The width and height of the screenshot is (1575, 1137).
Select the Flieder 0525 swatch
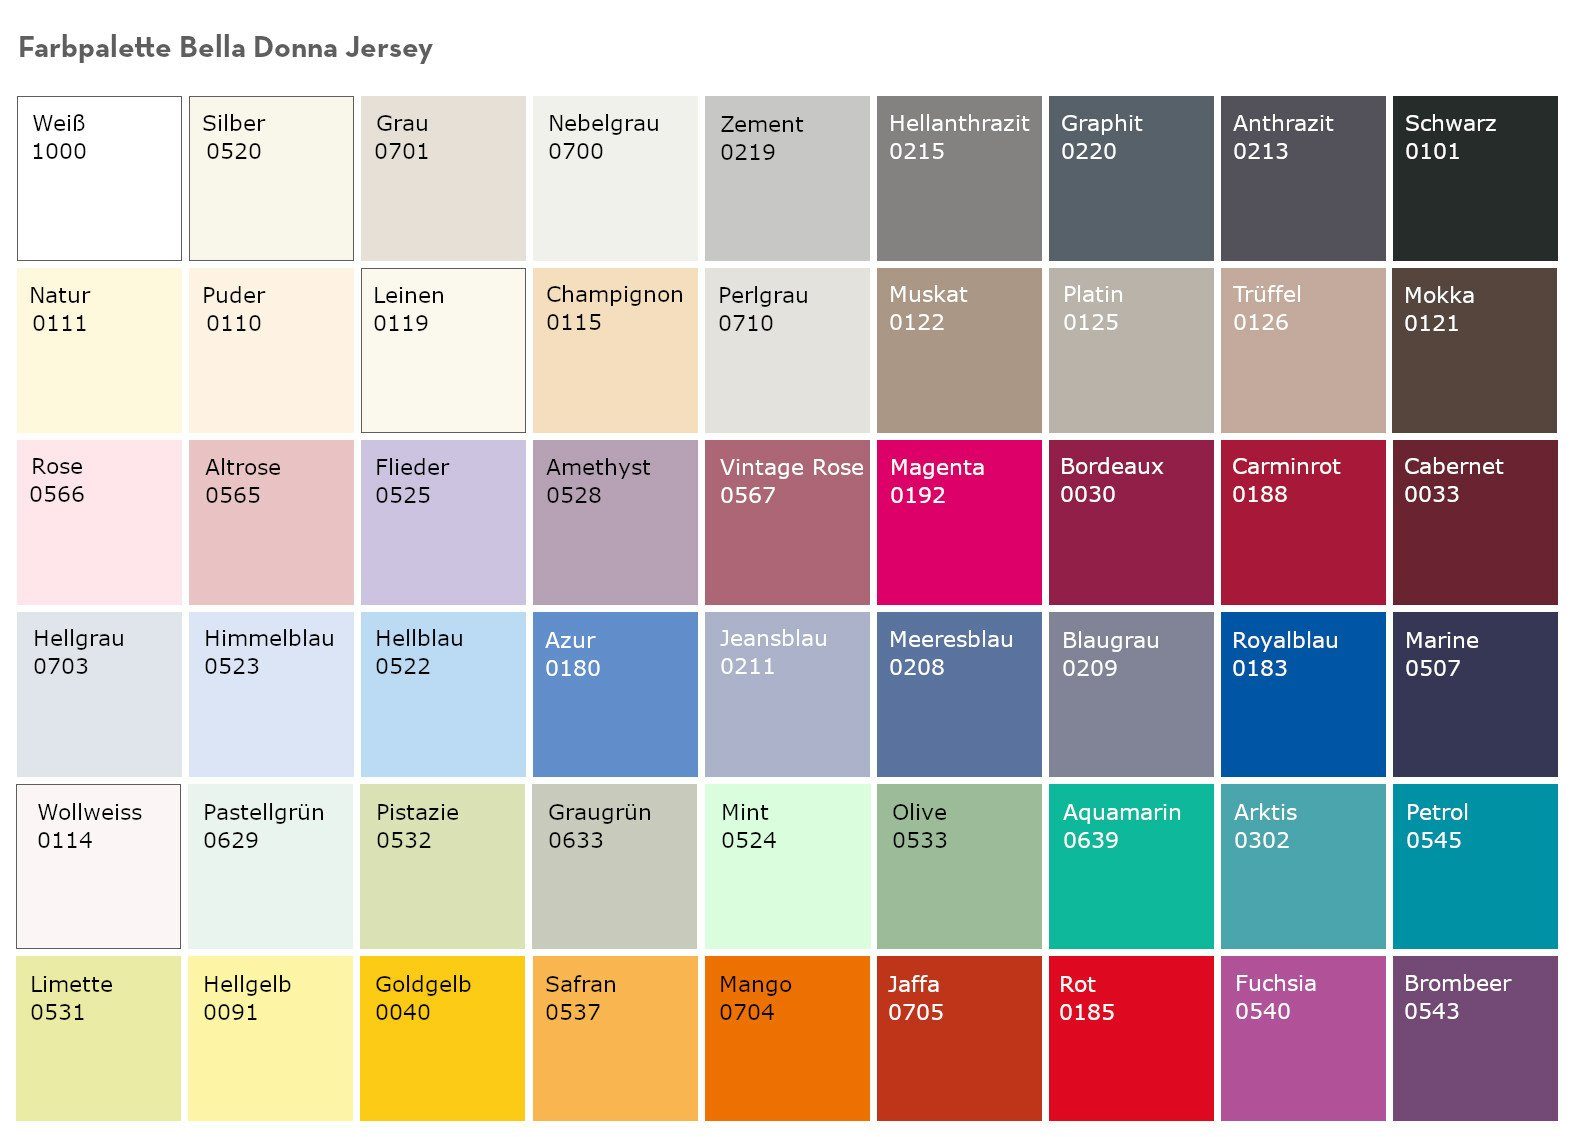click(443, 522)
